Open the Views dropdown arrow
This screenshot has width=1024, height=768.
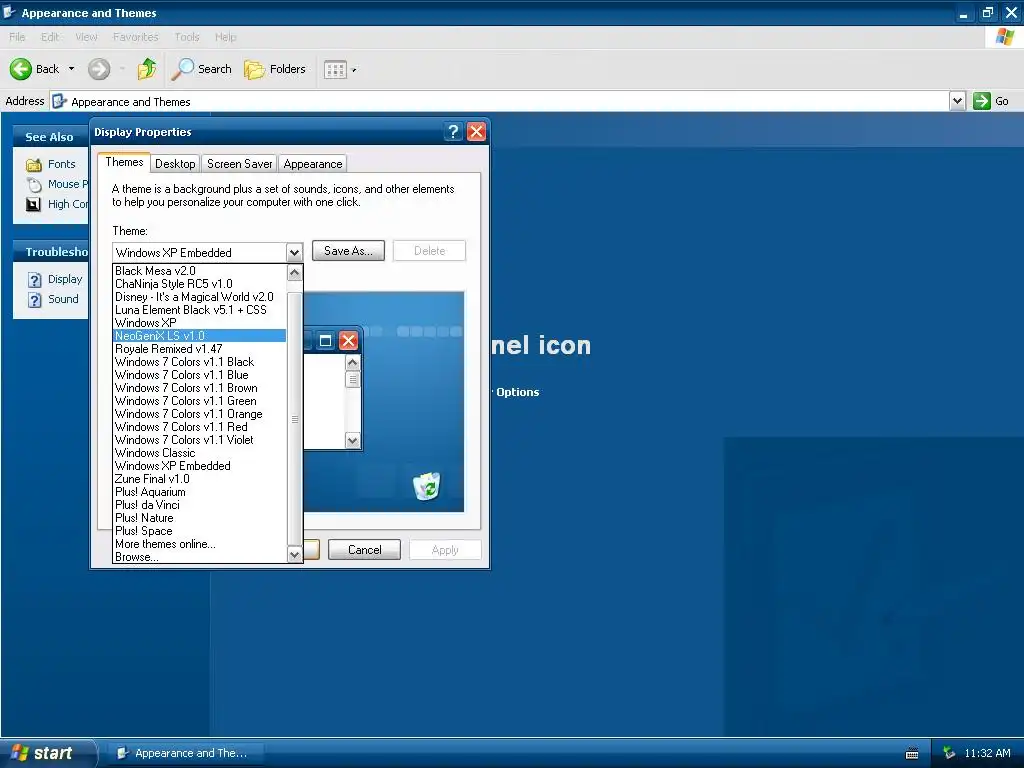(354, 70)
